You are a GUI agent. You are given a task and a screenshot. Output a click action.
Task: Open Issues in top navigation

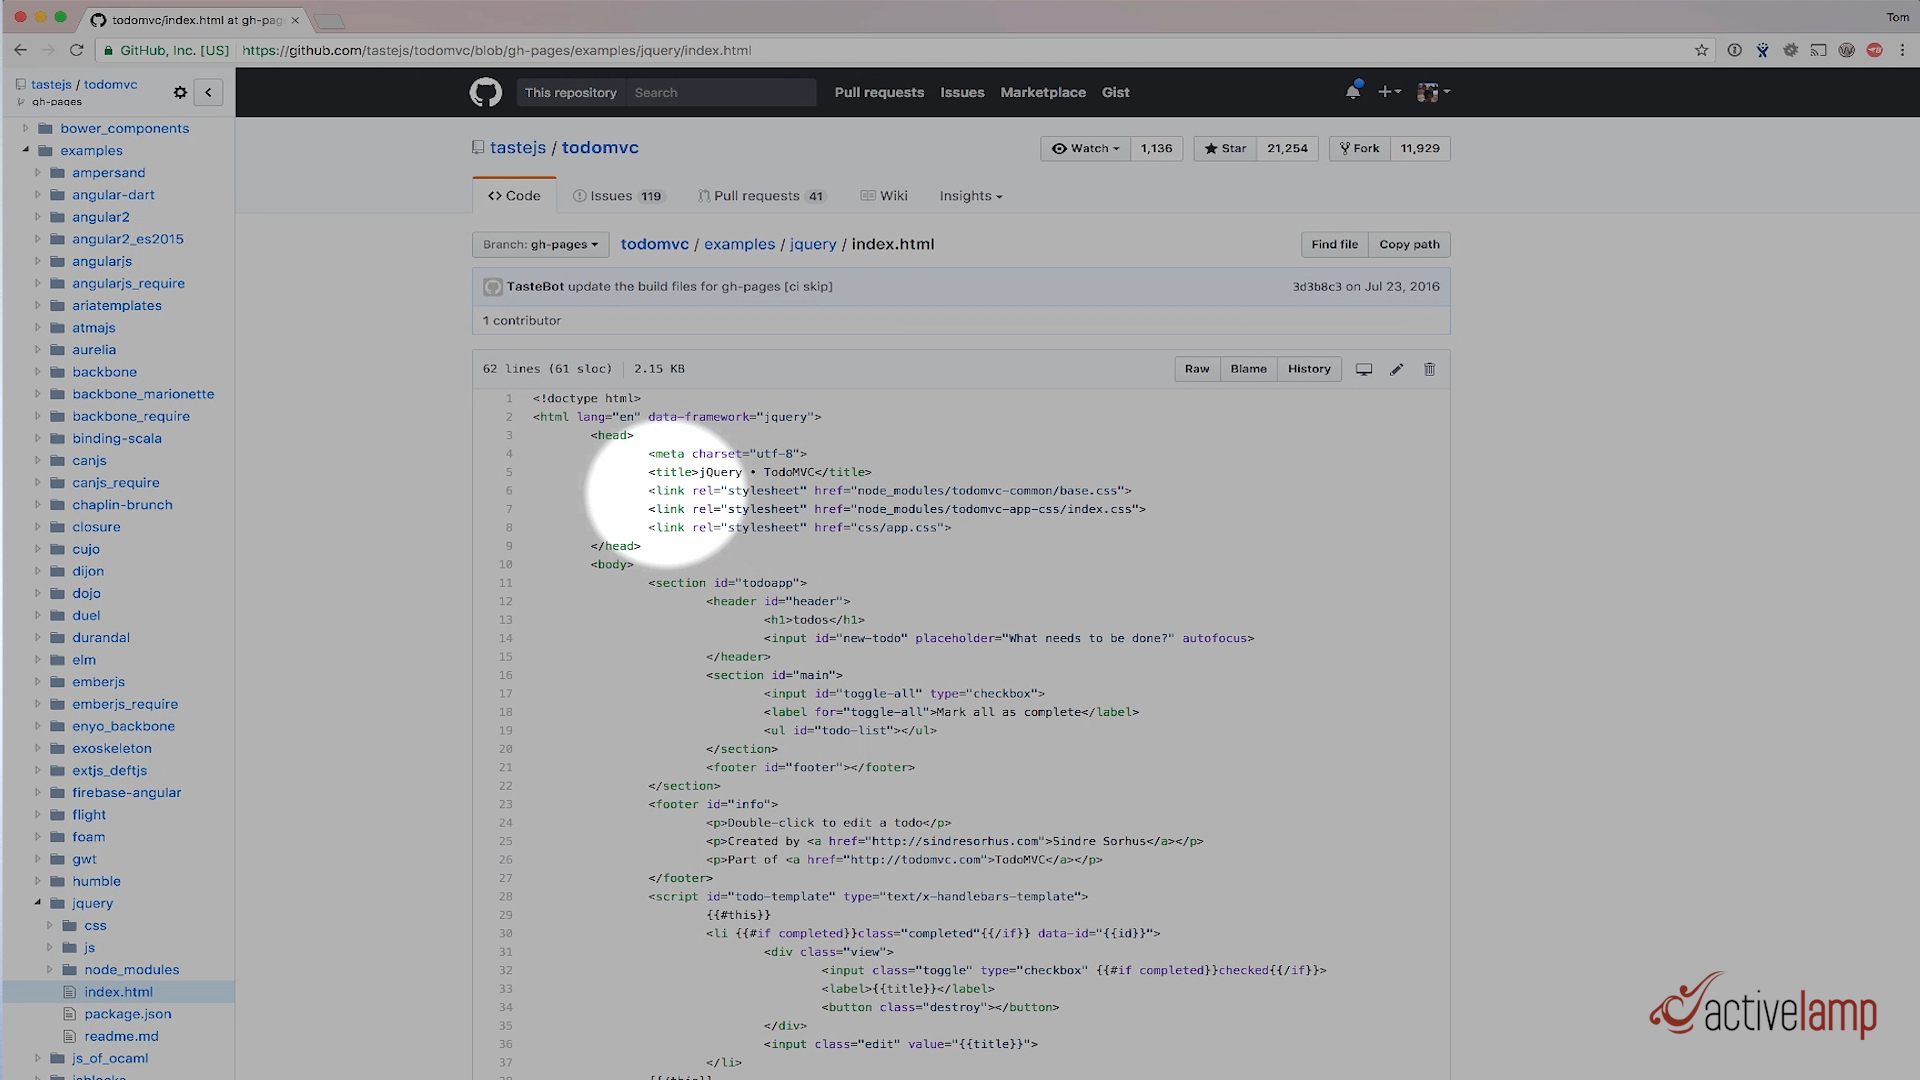tap(962, 92)
